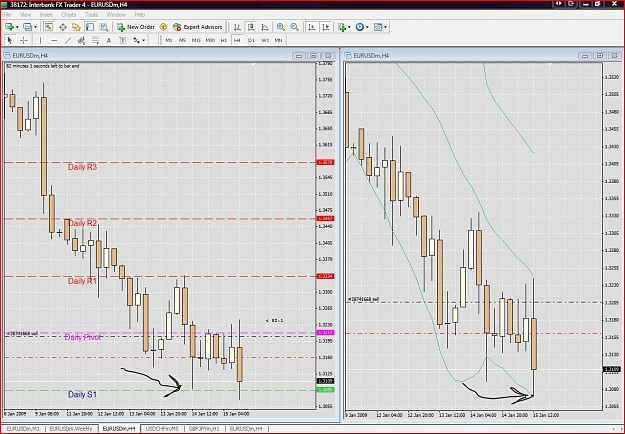Open the Strategy Tester icon
The width and height of the screenshot is (625, 434).
pos(104,27)
